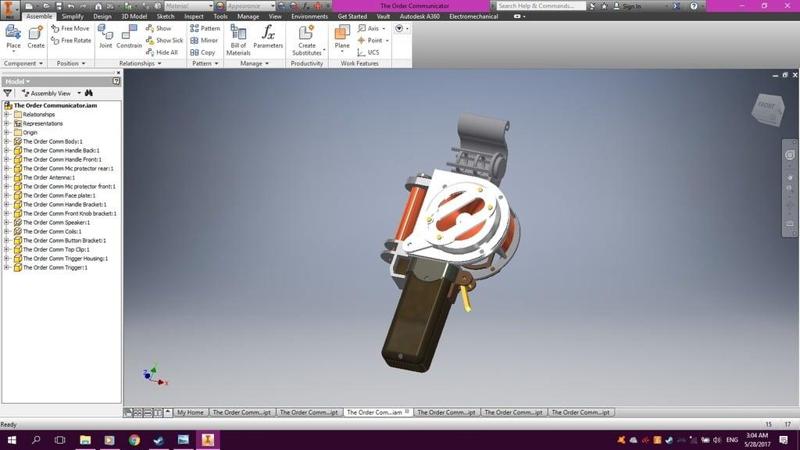Activate the Free Move tool
This screenshot has height=450, width=800.
[70, 29]
